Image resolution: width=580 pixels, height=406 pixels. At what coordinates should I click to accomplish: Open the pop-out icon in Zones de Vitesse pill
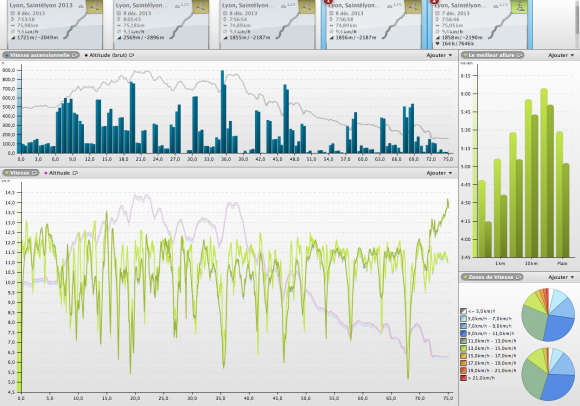(519, 277)
